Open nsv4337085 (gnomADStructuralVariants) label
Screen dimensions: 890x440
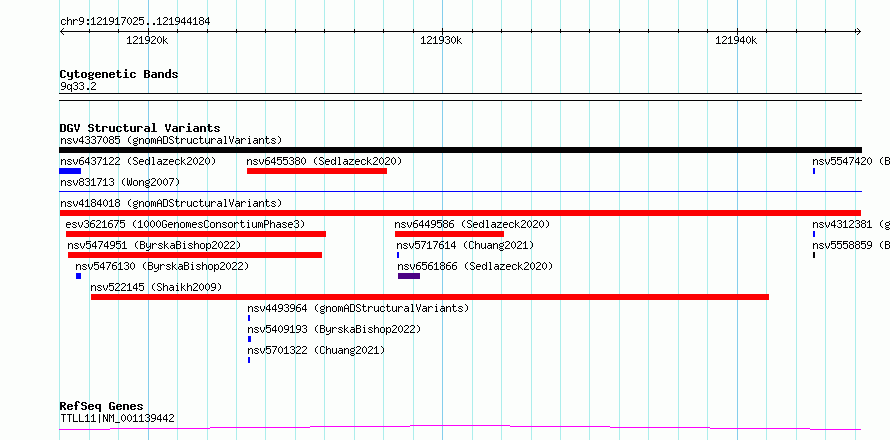tap(171, 140)
